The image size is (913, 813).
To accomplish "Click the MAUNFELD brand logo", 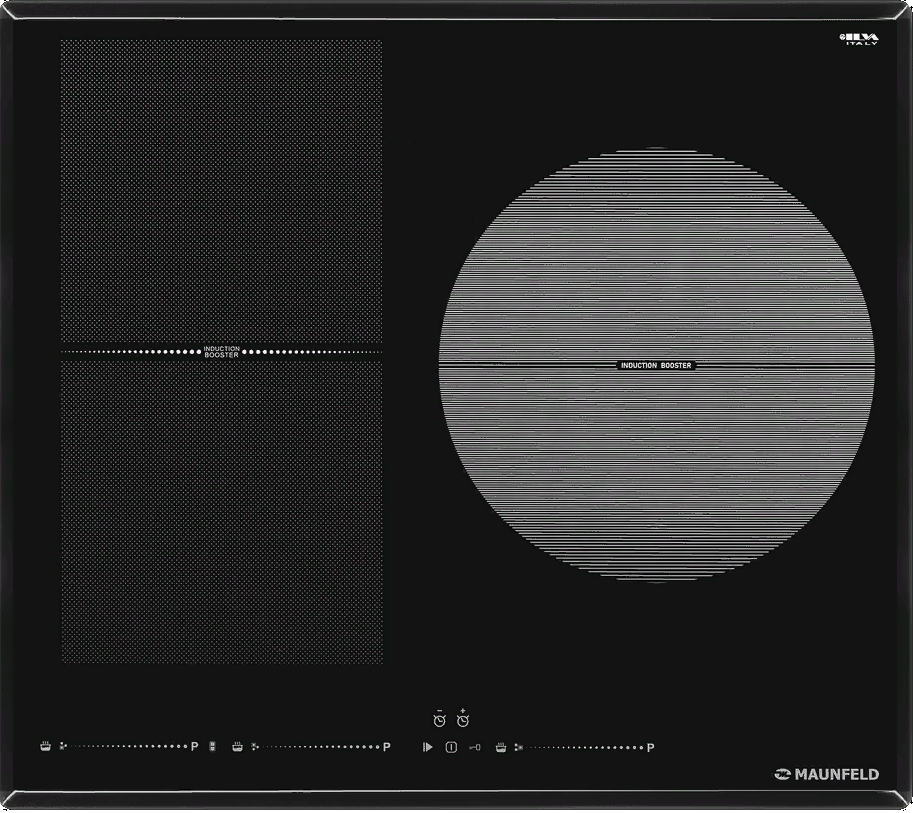I will [x=827, y=774].
